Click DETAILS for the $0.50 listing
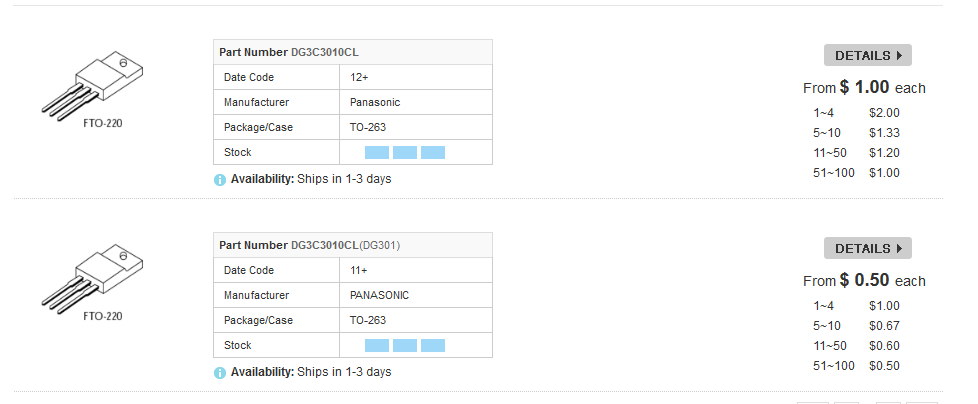The image size is (978, 404). (x=867, y=249)
